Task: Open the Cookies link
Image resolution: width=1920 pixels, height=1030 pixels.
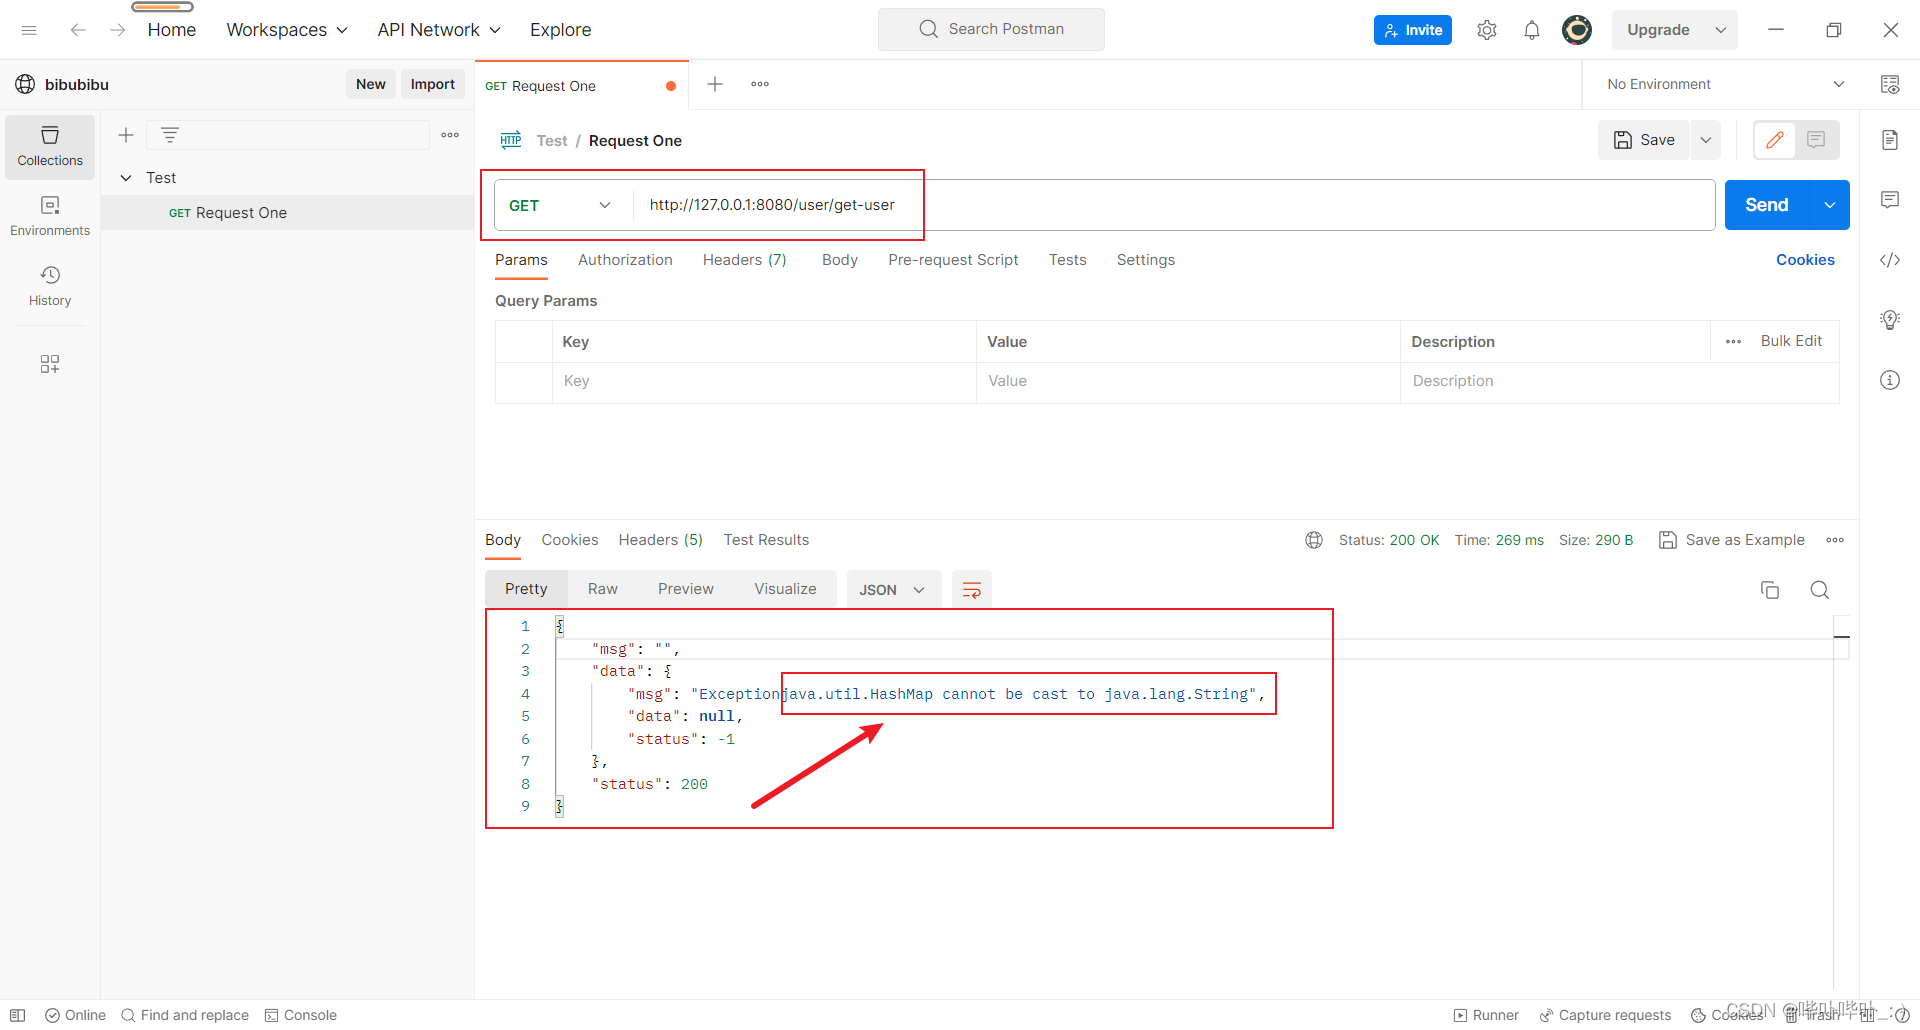Action: (x=1805, y=260)
